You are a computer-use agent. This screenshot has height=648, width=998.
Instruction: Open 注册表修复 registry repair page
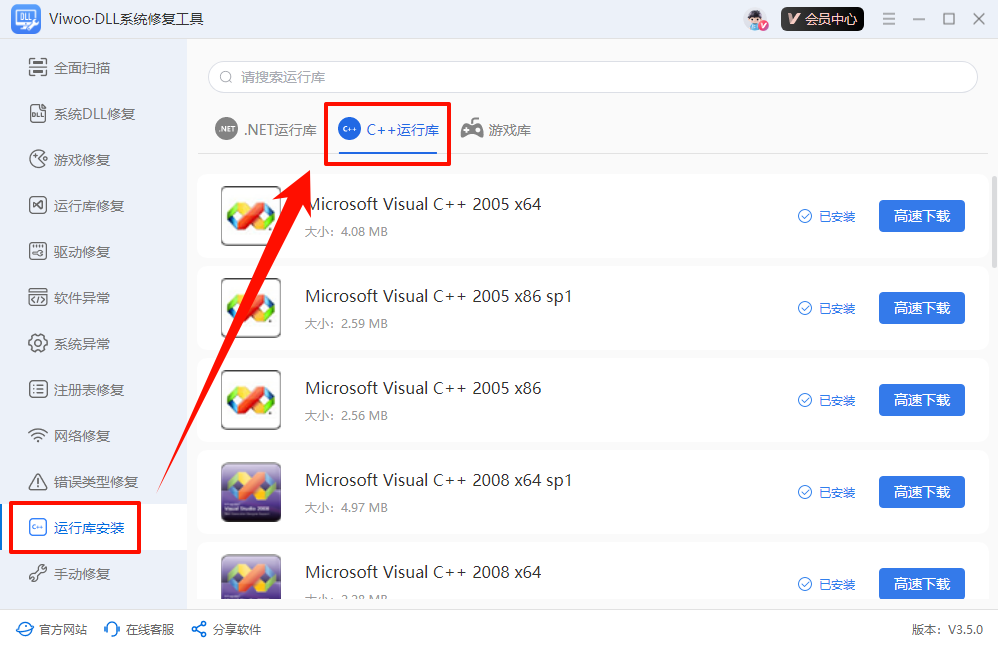[88, 390]
